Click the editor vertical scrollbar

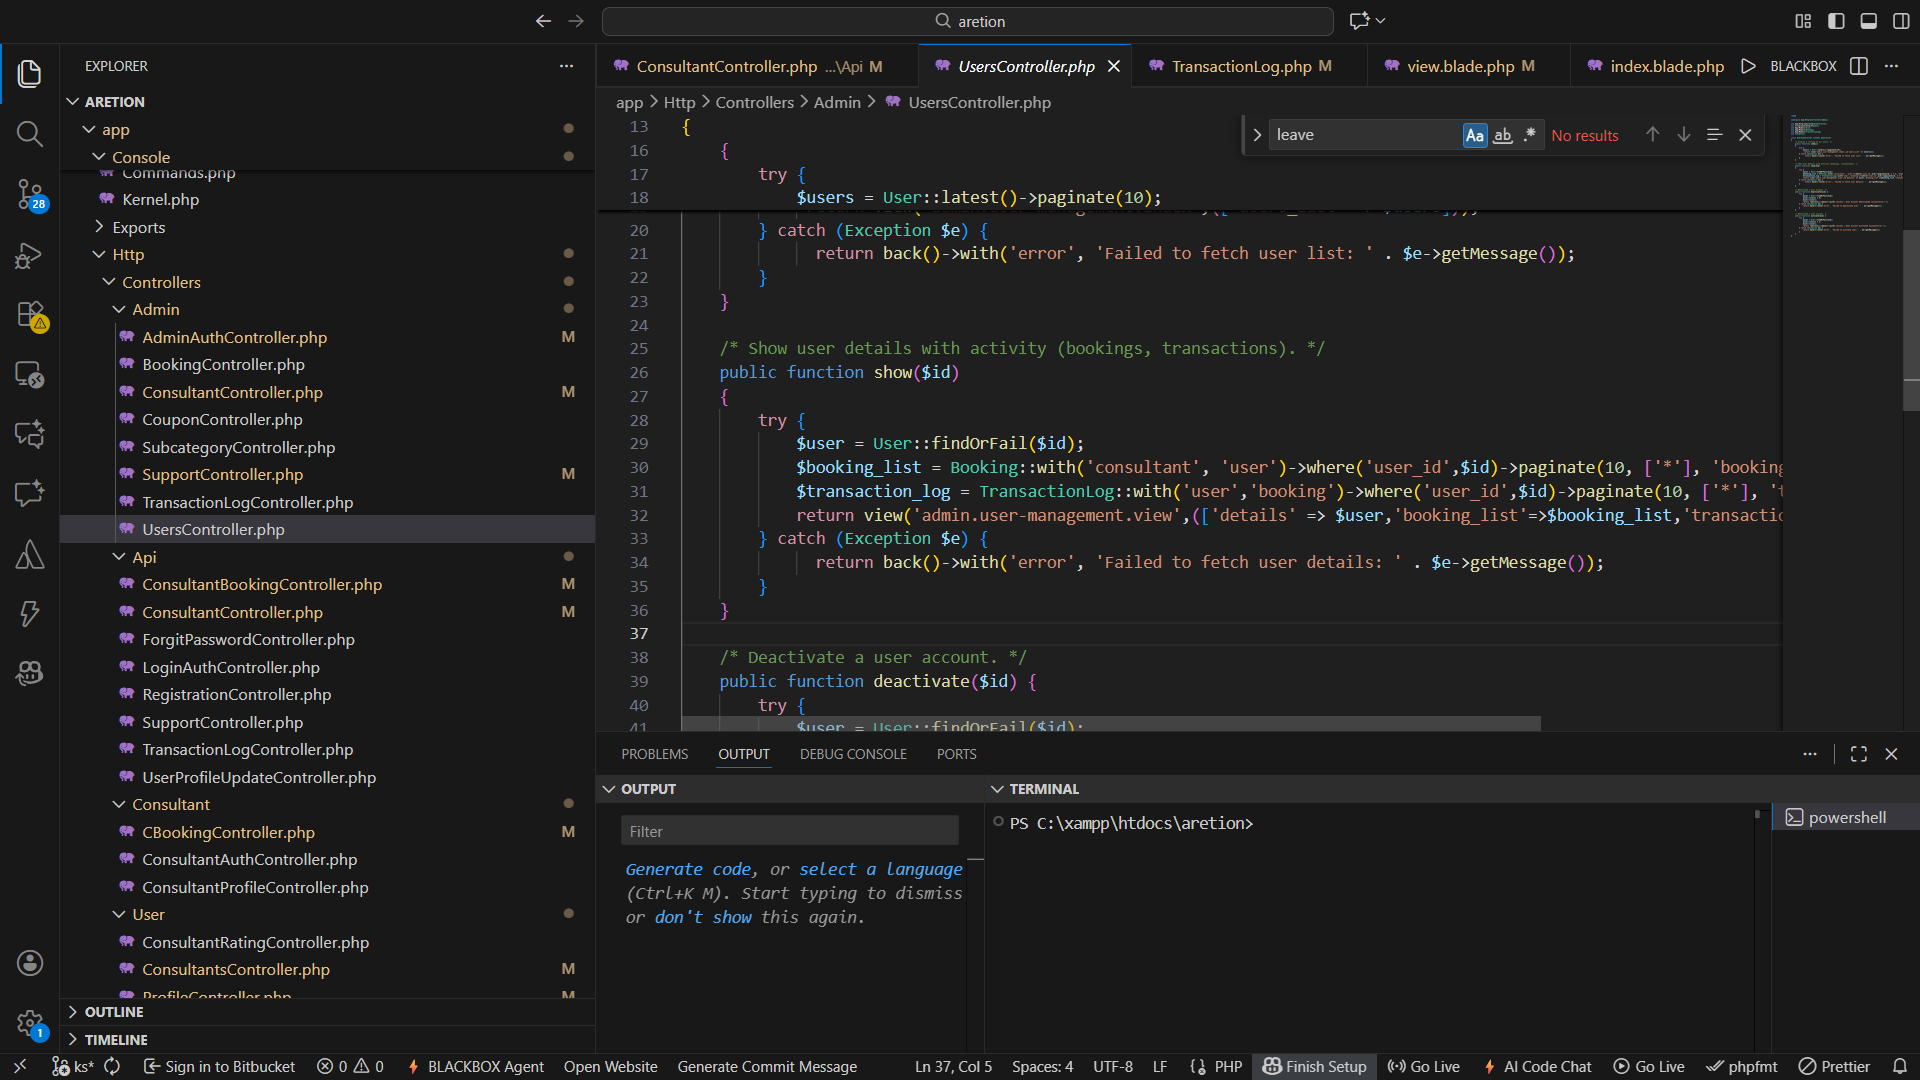click(1910, 320)
